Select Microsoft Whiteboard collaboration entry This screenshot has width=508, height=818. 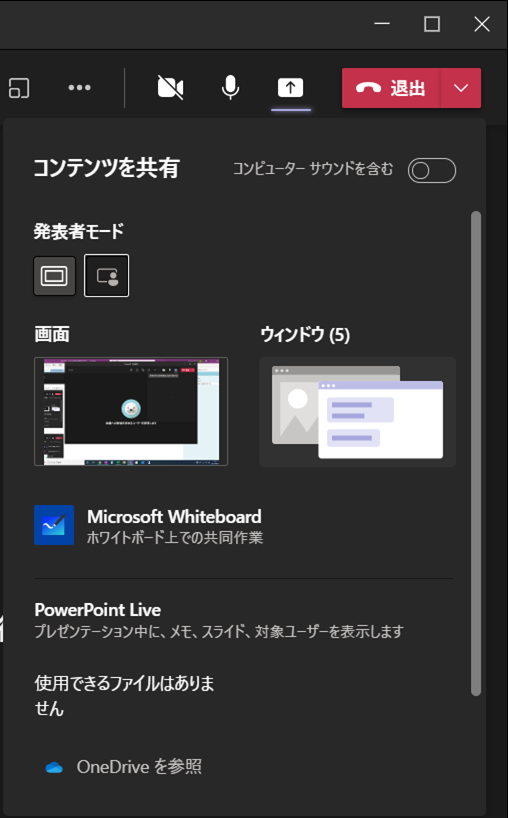pyautogui.click(x=149, y=525)
